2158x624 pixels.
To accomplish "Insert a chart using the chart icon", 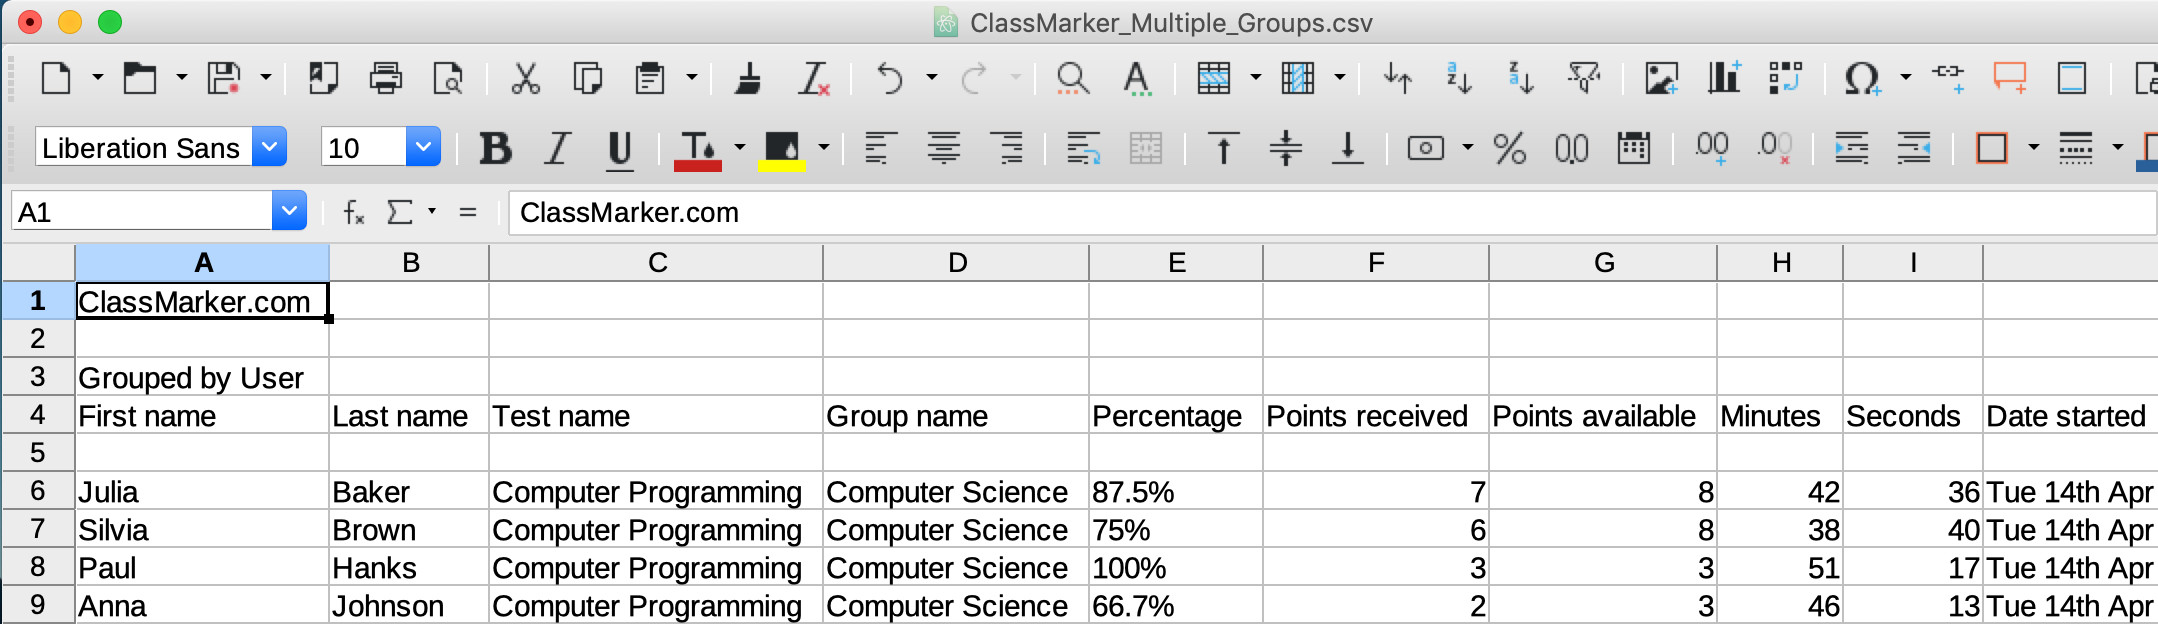I will point(1723,78).
